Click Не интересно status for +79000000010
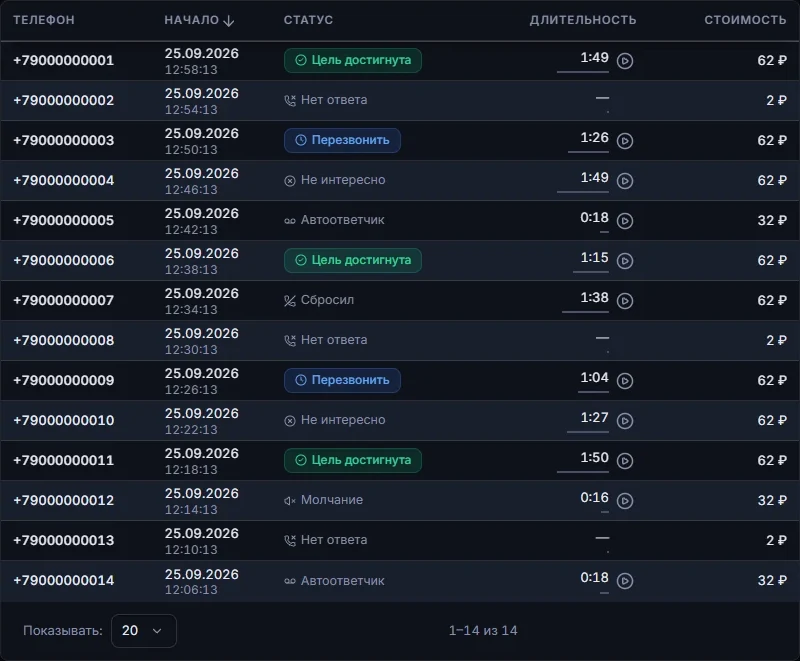Viewport: 800px width, 661px height. (x=335, y=420)
